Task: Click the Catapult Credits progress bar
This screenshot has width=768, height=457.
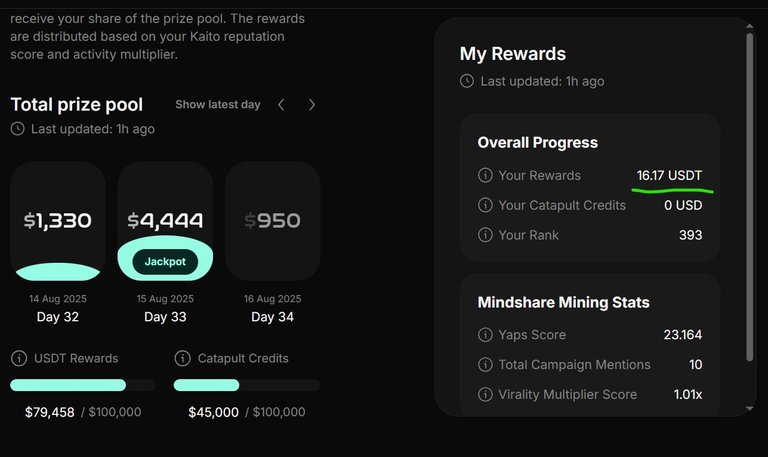Action: (247, 385)
